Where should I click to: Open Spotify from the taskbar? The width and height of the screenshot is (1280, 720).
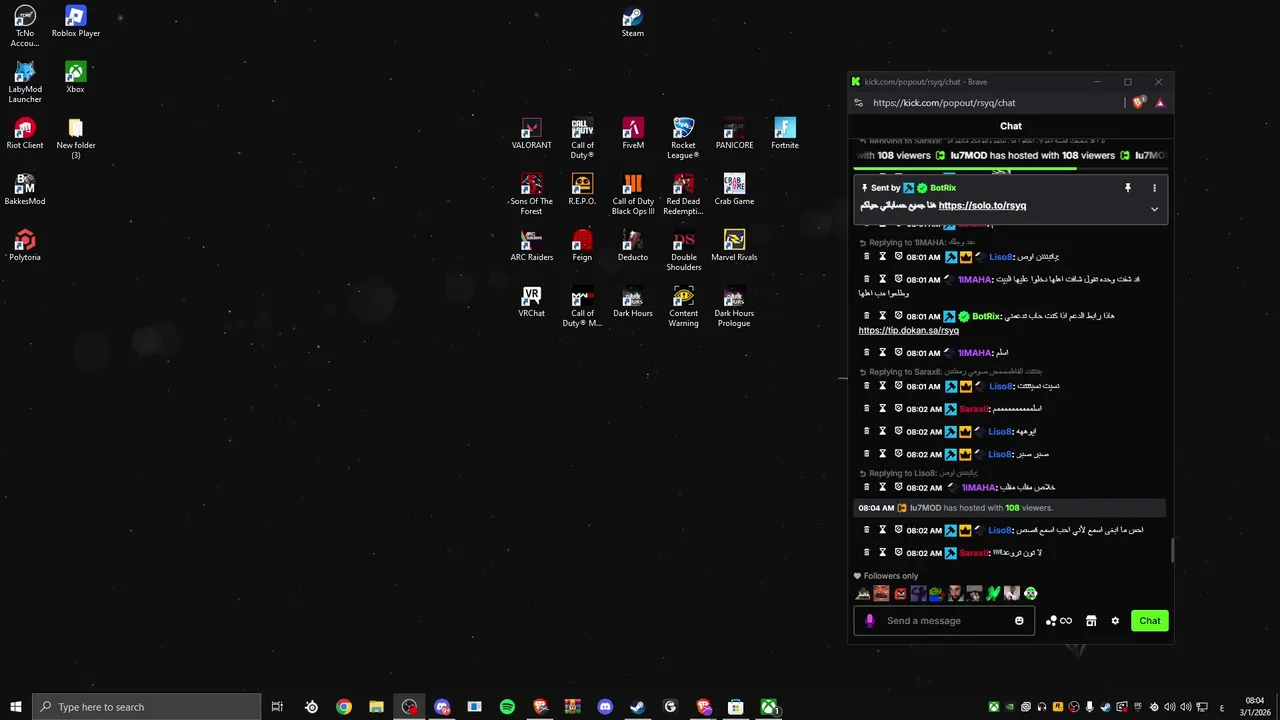click(x=507, y=707)
